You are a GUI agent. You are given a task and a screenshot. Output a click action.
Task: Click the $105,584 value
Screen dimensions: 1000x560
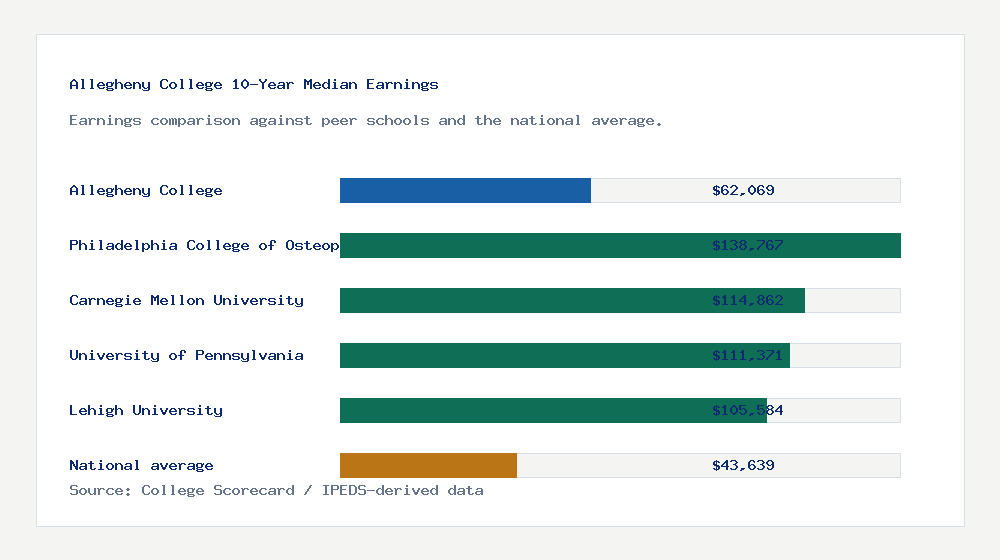pyautogui.click(x=747, y=410)
